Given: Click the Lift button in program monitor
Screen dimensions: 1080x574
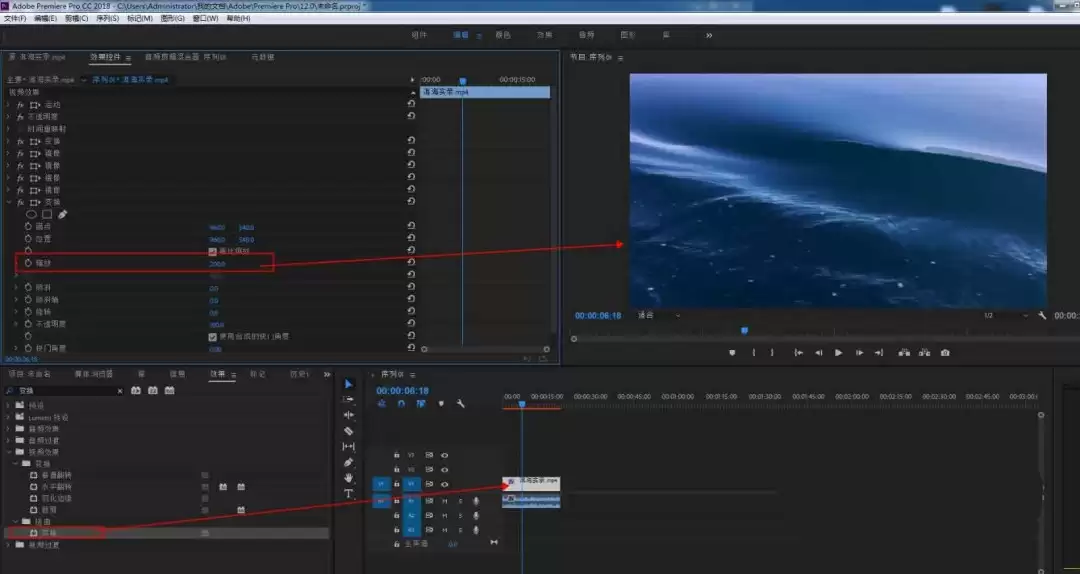Looking at the screenshot, I should click(904, 352).
